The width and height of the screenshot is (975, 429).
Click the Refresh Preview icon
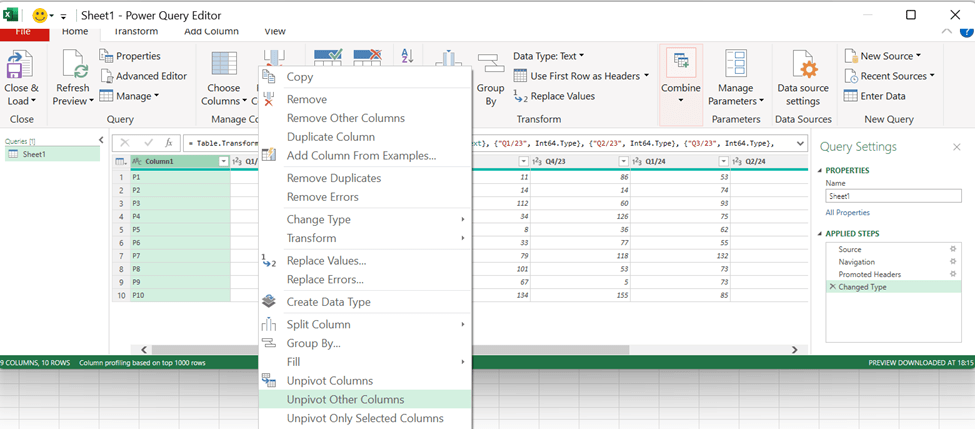coord(72,67)
